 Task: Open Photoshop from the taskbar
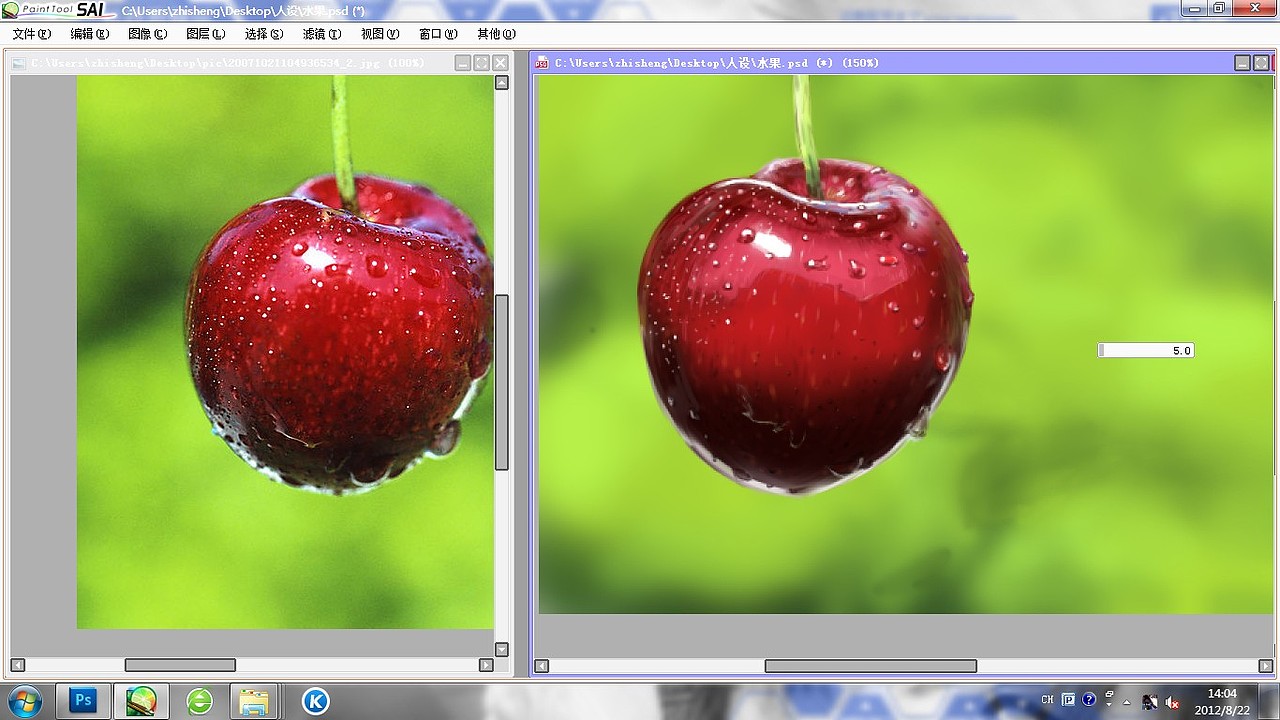[x=82, y=701]
